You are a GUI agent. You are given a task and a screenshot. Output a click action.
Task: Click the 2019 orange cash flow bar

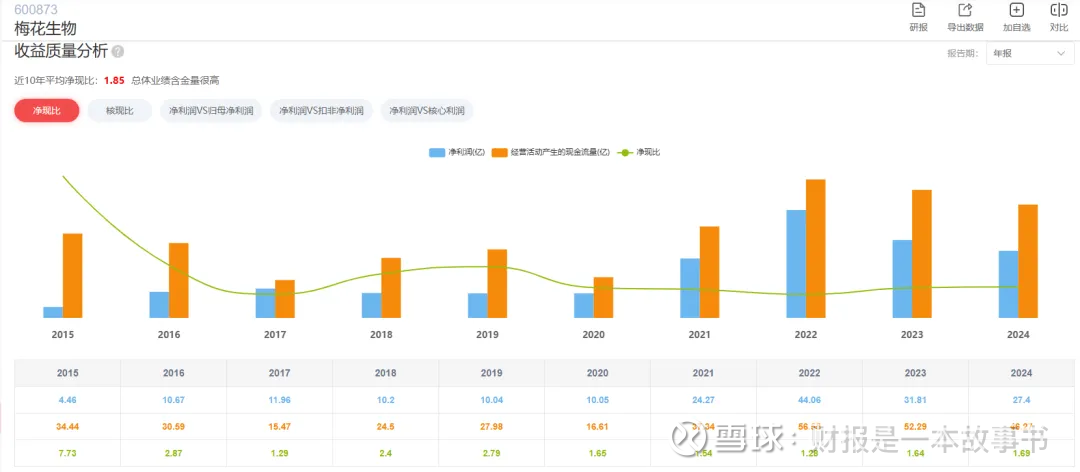point(497,283)
